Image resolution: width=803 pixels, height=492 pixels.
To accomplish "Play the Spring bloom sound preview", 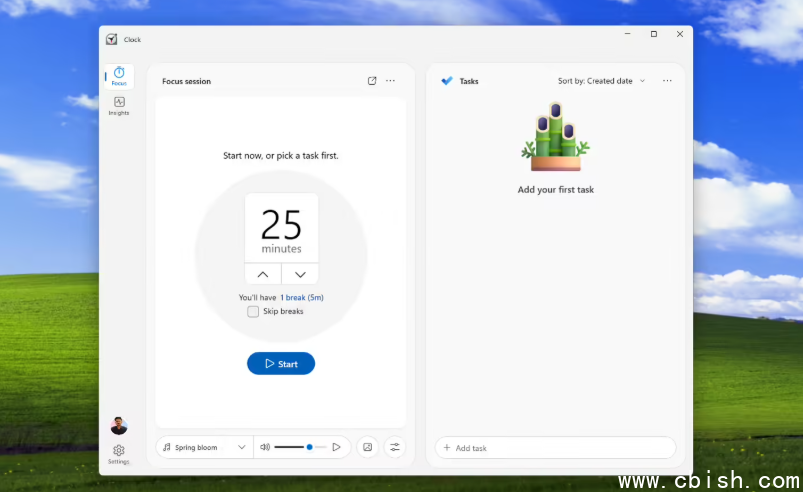I will point(337,447).
